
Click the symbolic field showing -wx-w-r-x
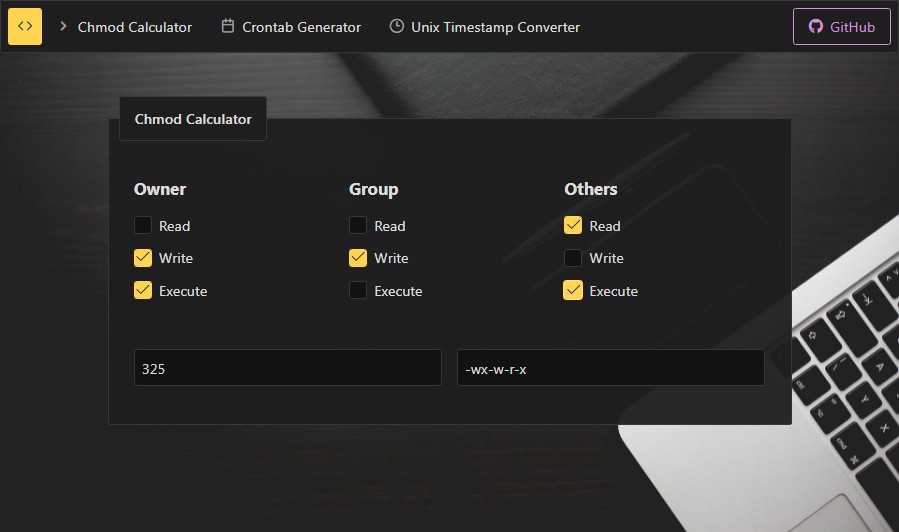(610, 368)
